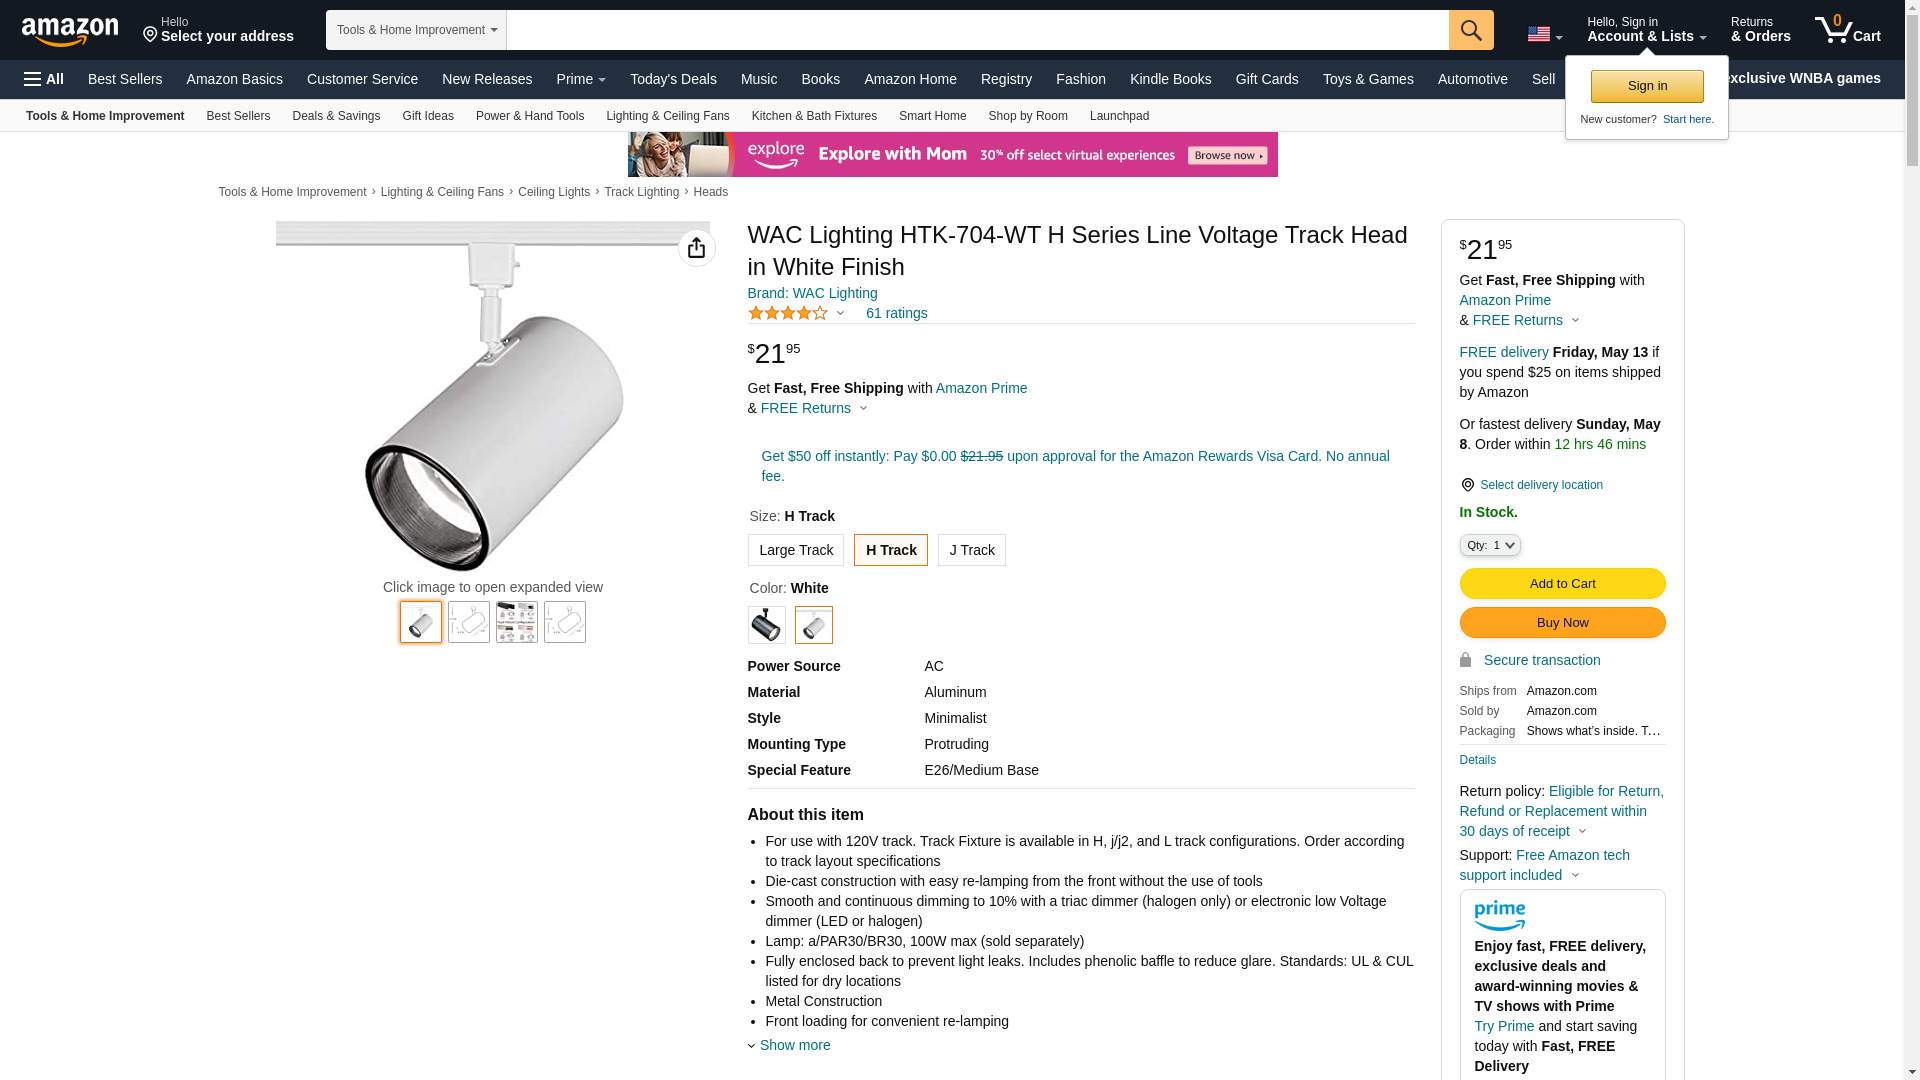Click the Buy Now button

(1562, 623)
